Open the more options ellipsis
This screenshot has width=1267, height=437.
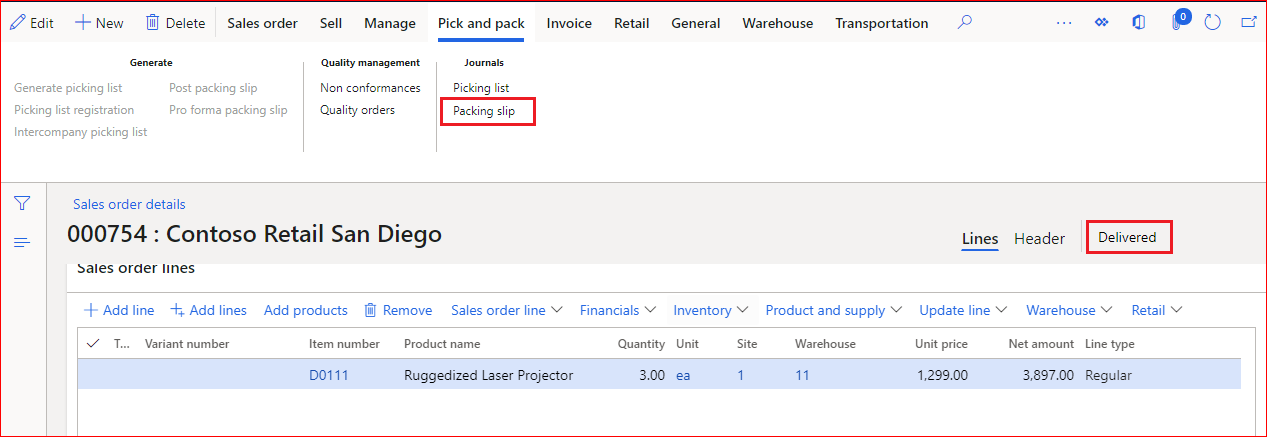(x=1064, y=23)
